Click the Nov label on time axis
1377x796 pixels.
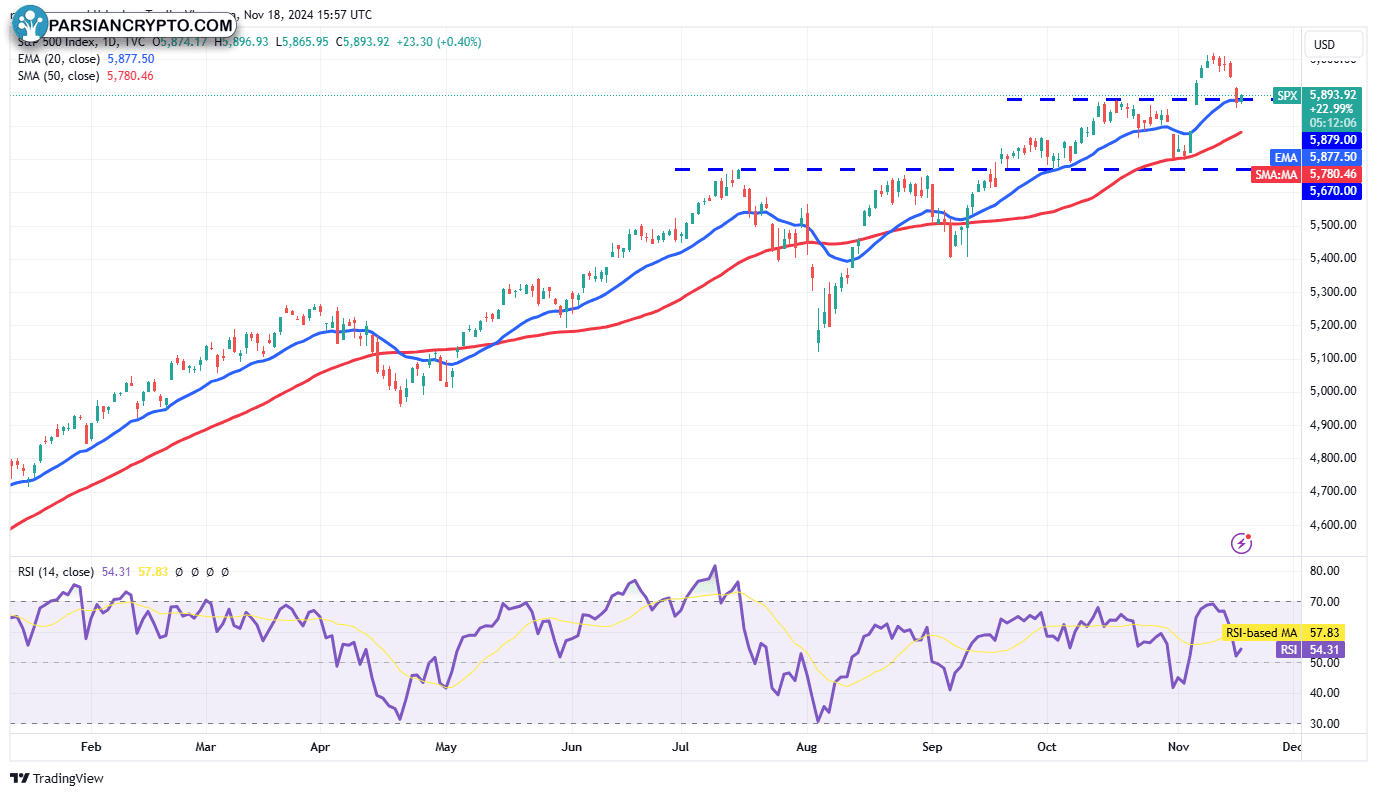(1178, 747)
